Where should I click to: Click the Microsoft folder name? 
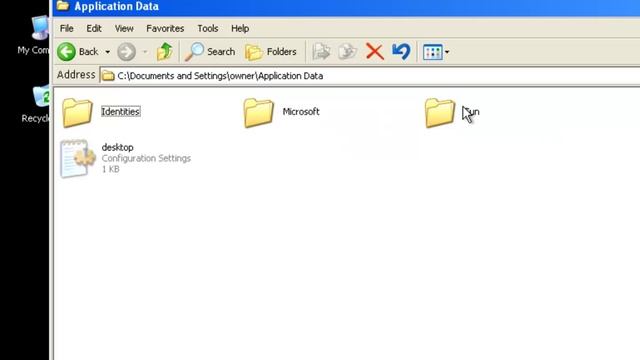[301, 111]
